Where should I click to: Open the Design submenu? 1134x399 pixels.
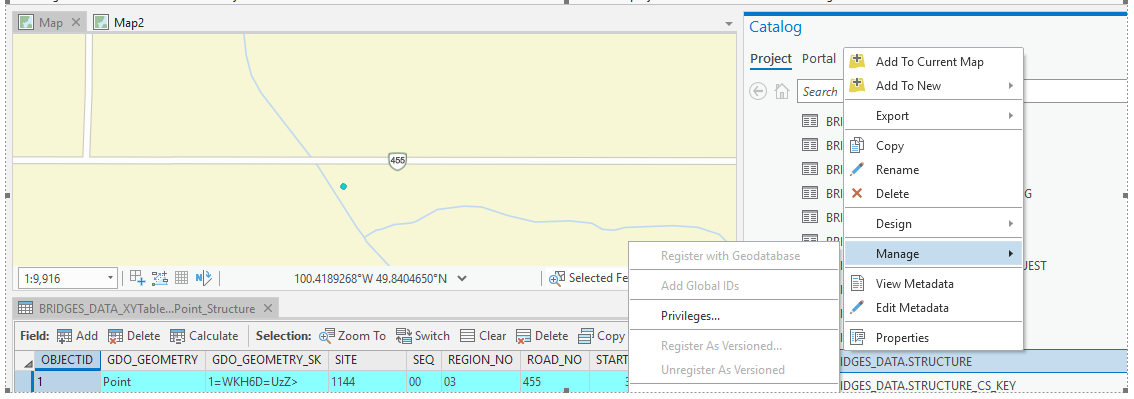click(x=933, y=223)
